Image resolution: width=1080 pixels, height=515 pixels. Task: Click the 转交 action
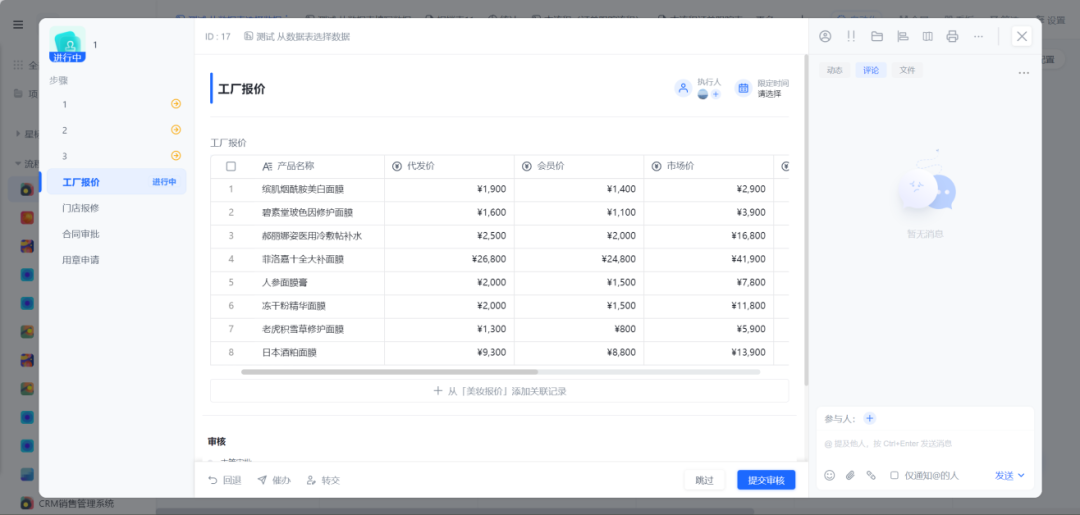[x=323, y=480]
